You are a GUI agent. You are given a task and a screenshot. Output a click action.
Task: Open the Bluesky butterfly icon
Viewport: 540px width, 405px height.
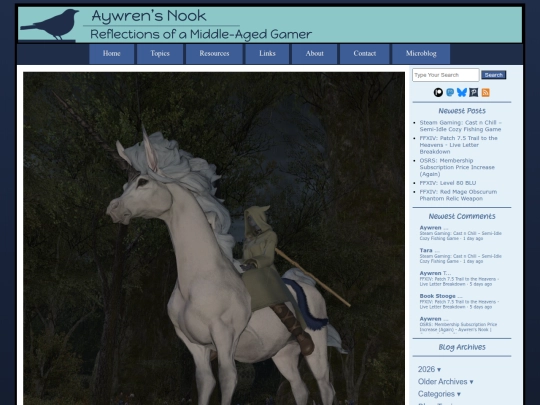[461, 92]
